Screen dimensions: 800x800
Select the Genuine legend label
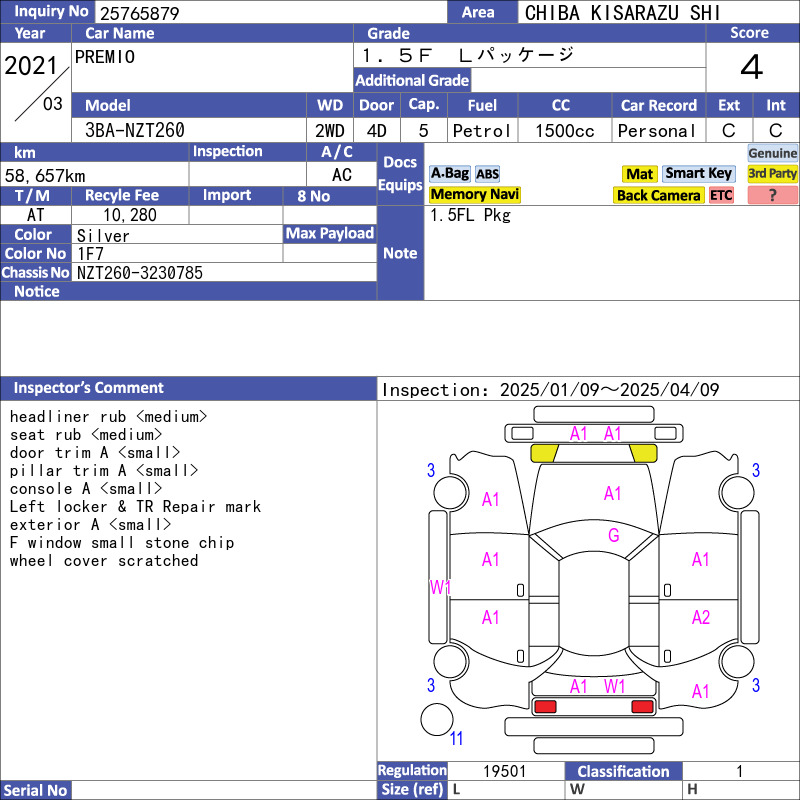pos(772,153)
